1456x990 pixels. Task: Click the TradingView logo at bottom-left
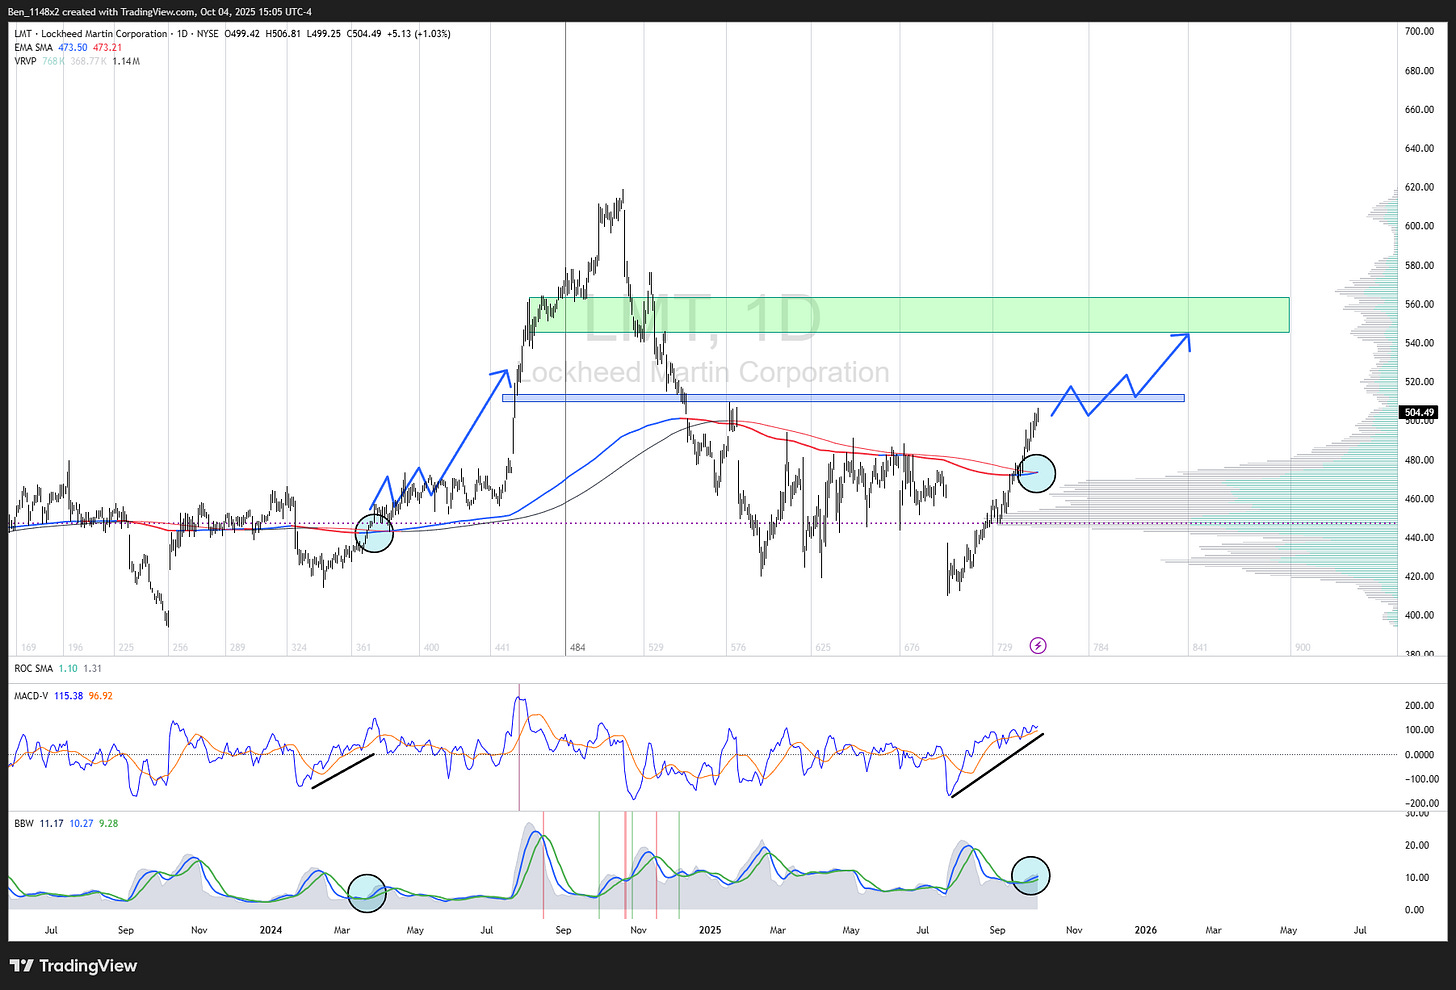[x=73, y=966]
